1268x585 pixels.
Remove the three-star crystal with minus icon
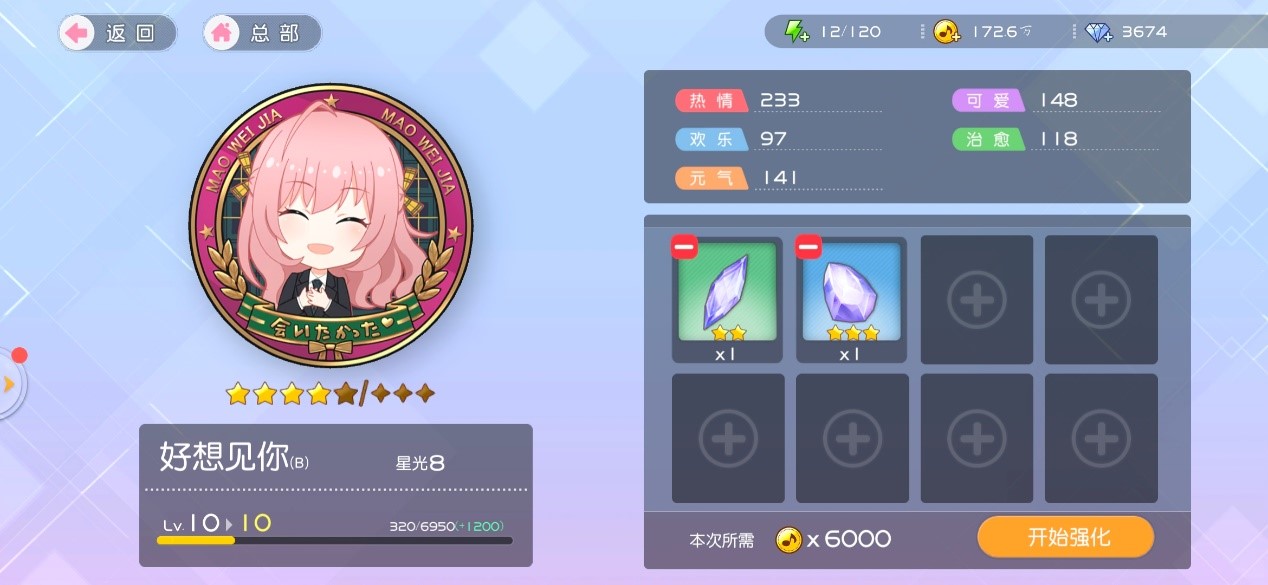(808, 246)
